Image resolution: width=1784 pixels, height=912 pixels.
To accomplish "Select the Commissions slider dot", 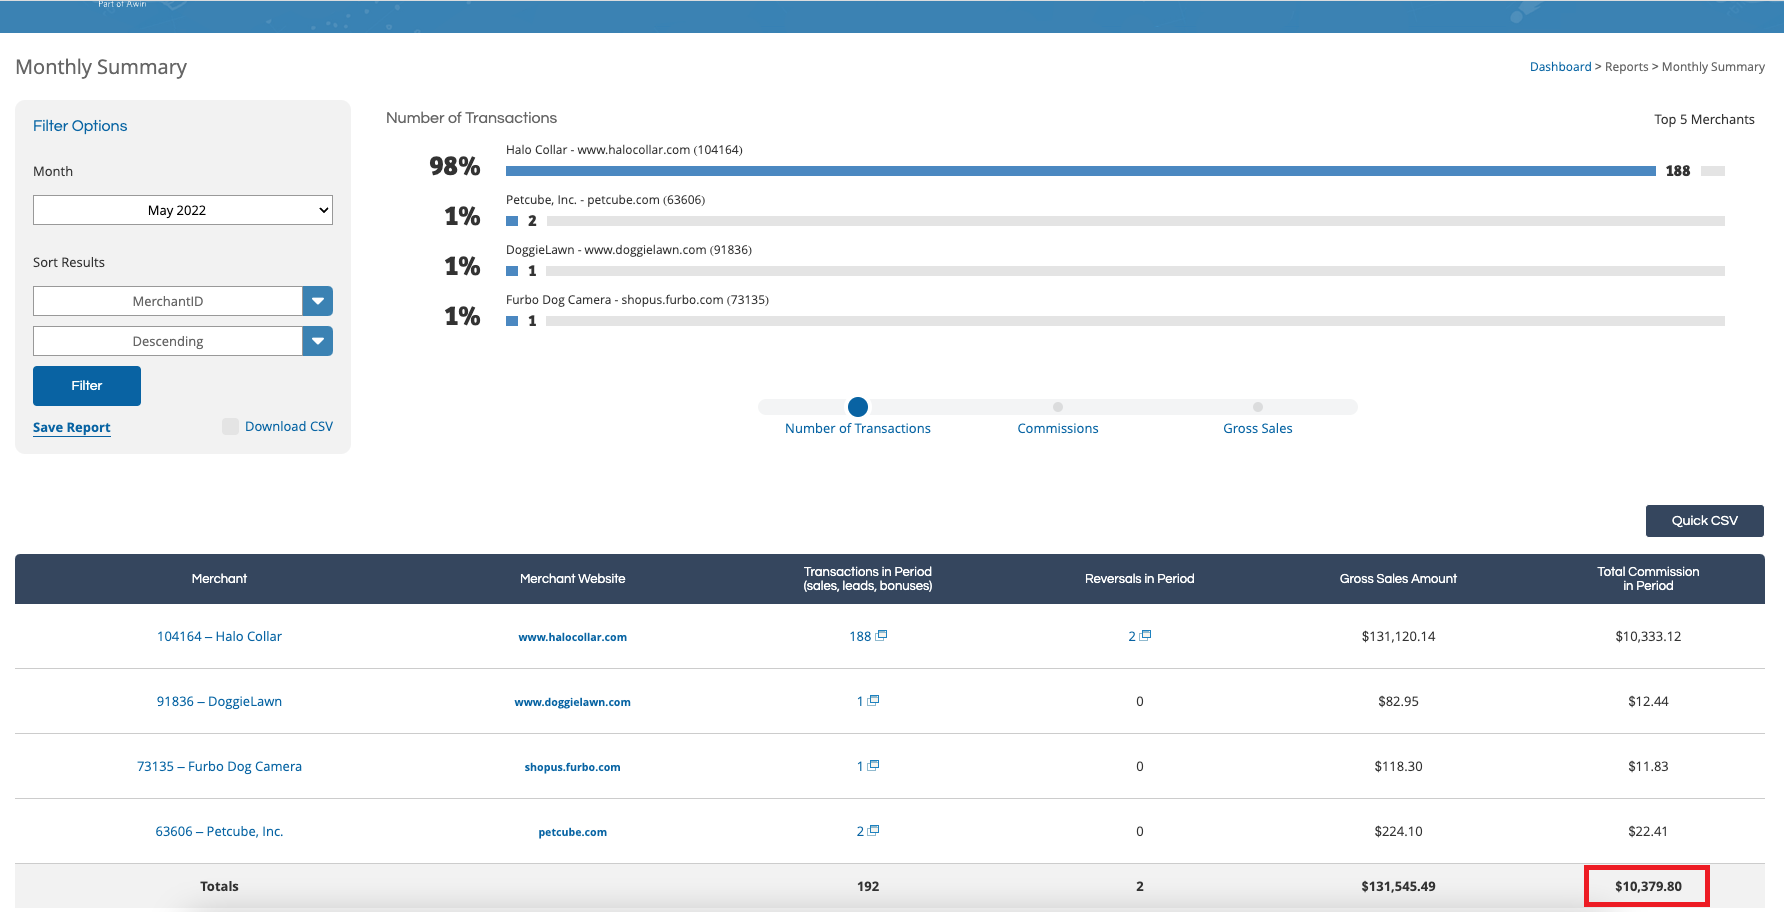I will [x=1058, y=407].
